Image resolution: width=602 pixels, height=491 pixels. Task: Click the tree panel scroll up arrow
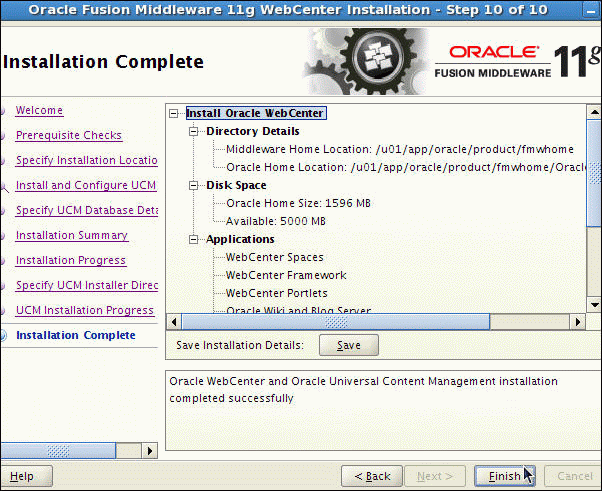pos(594,112)
